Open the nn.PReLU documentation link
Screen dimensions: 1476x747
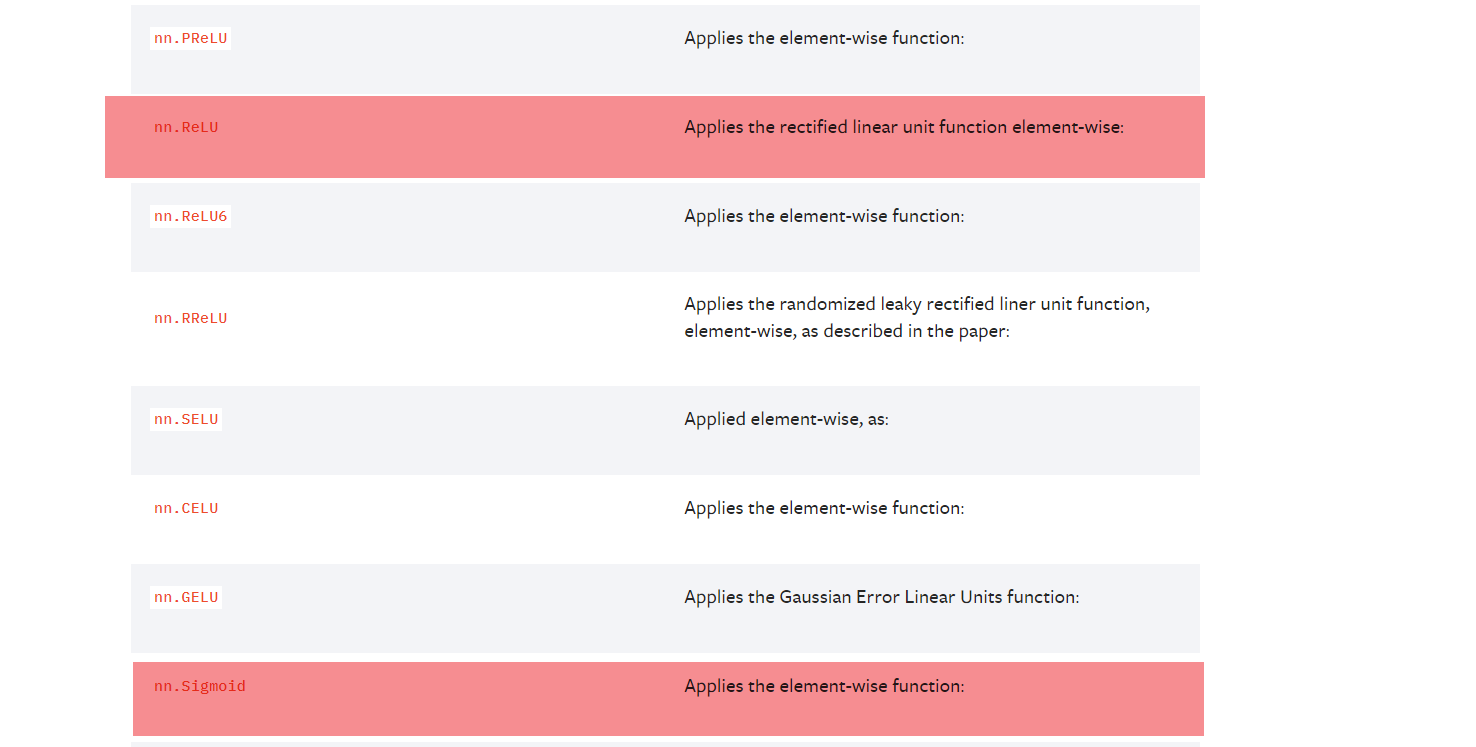pyautogui.click(x=190, y=39)
